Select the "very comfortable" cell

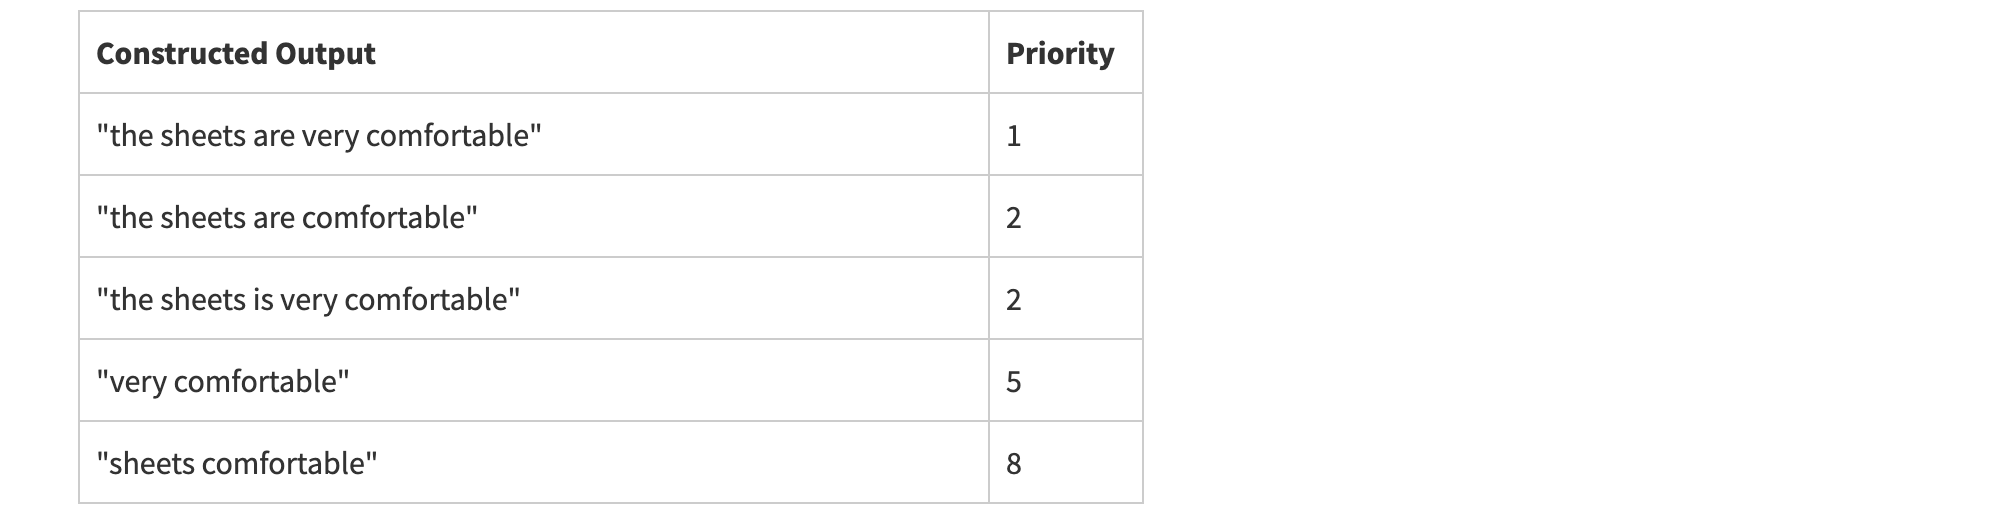click(223, 382)
